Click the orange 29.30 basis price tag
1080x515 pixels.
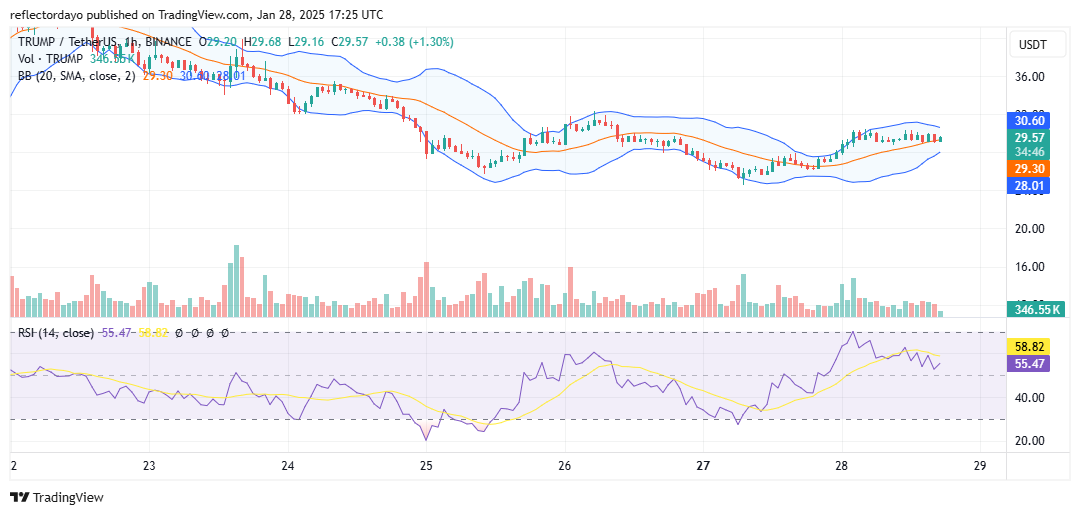(x=1030, y=168)
